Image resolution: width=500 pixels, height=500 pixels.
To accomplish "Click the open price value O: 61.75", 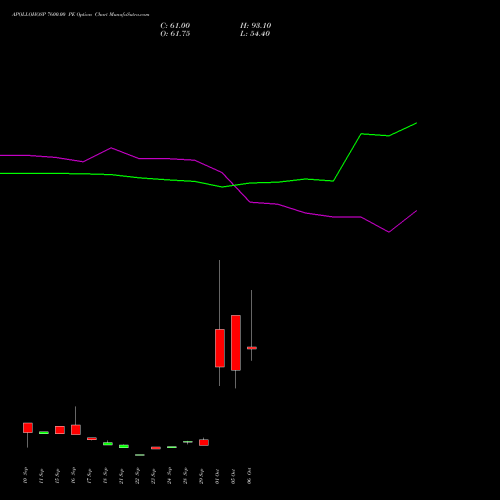I will point(175,34).
